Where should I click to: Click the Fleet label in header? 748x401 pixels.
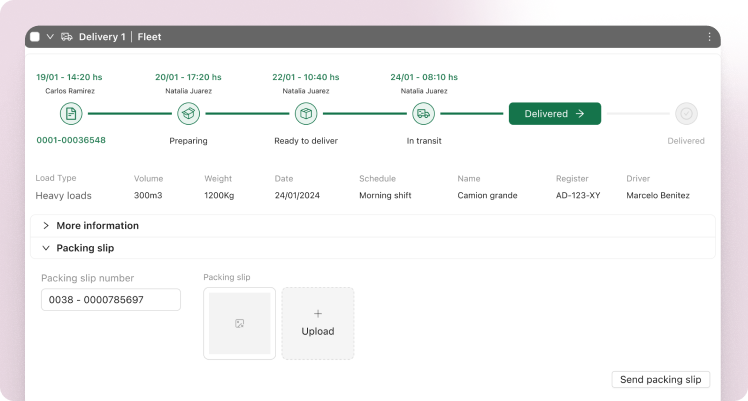[149, 37]
